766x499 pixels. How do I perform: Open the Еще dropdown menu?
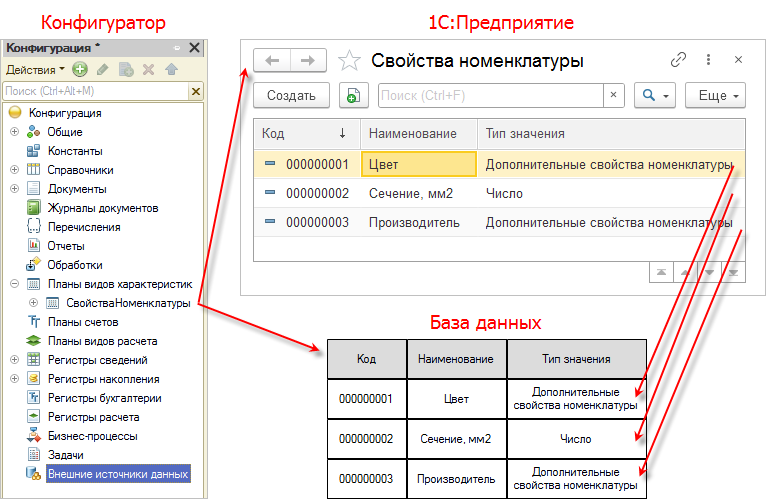pos(715,95)
